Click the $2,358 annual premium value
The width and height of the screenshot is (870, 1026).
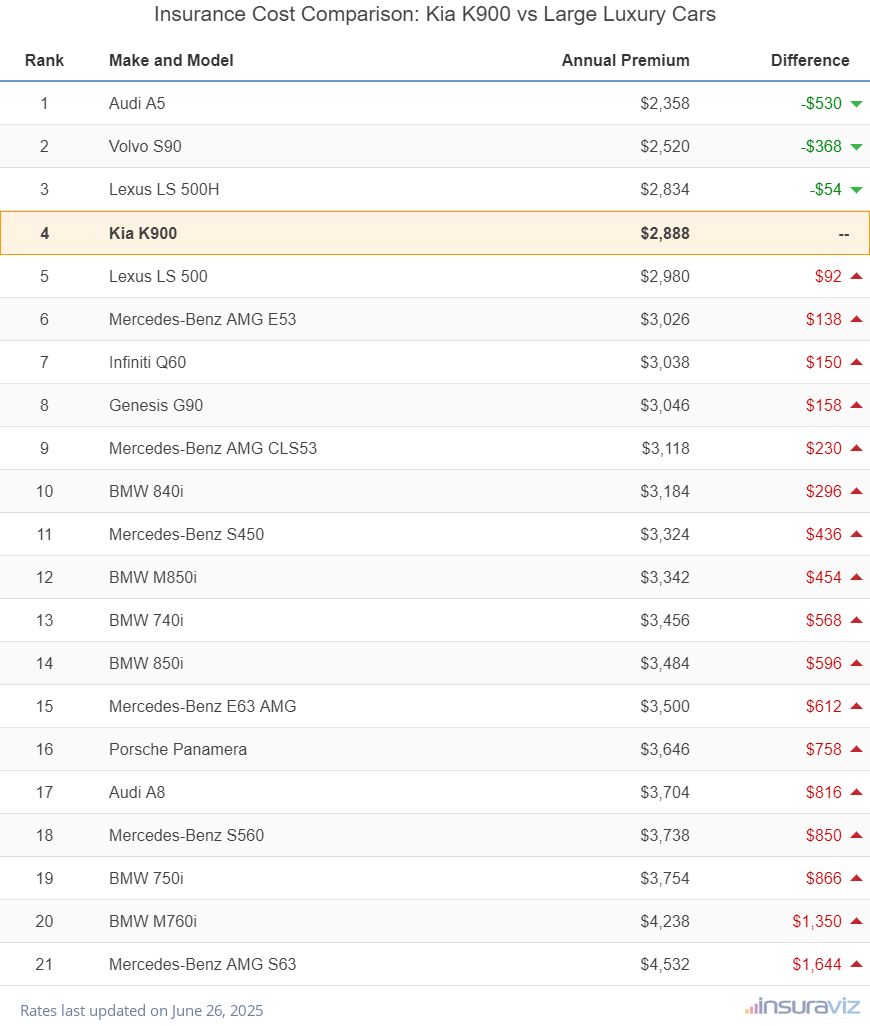pyautogui.click(x=665, y=103)
